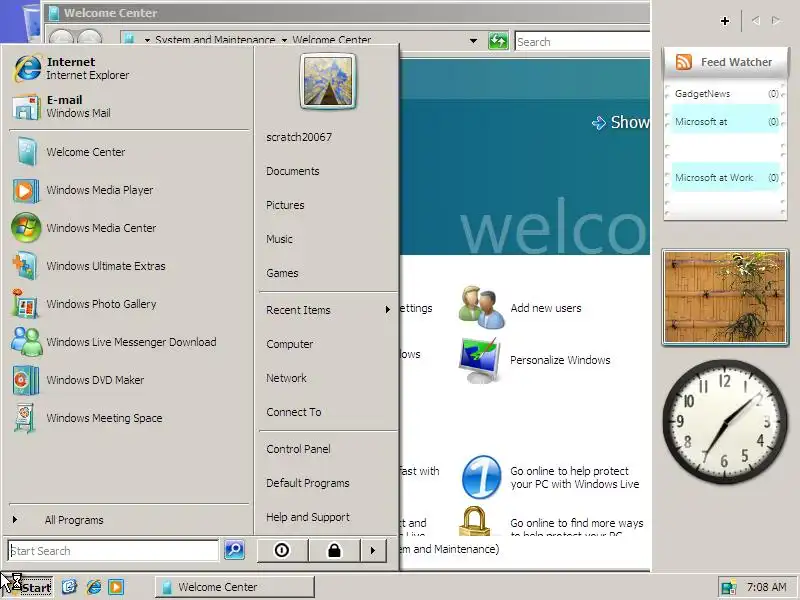Click the Welcome Center Search box

point(582,41)
